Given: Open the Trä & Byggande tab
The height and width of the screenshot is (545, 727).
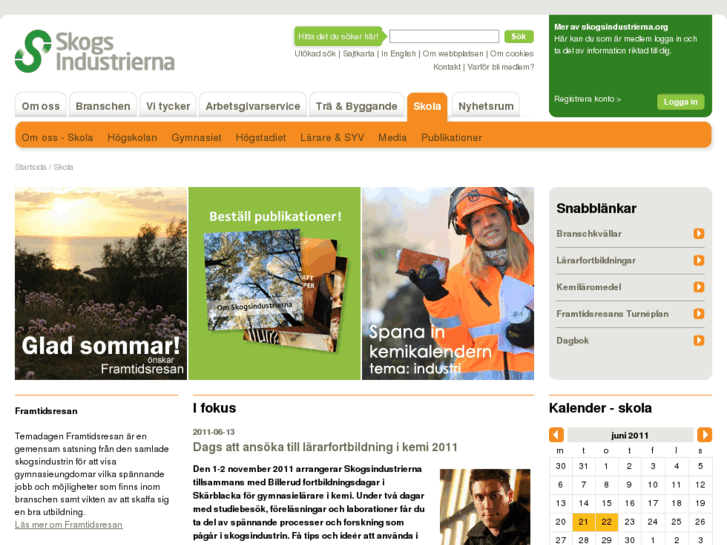Looking at the screenshot, I should (357, 106).
